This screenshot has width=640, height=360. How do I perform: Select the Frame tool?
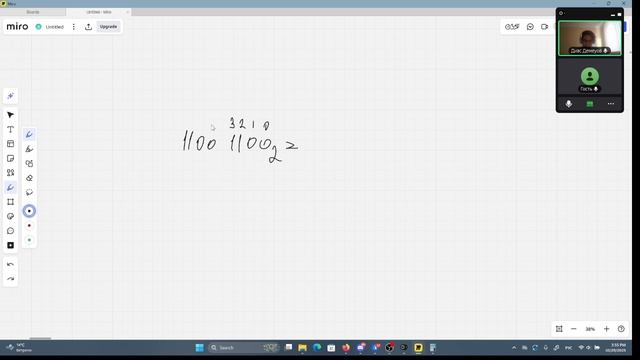(11, 202)
